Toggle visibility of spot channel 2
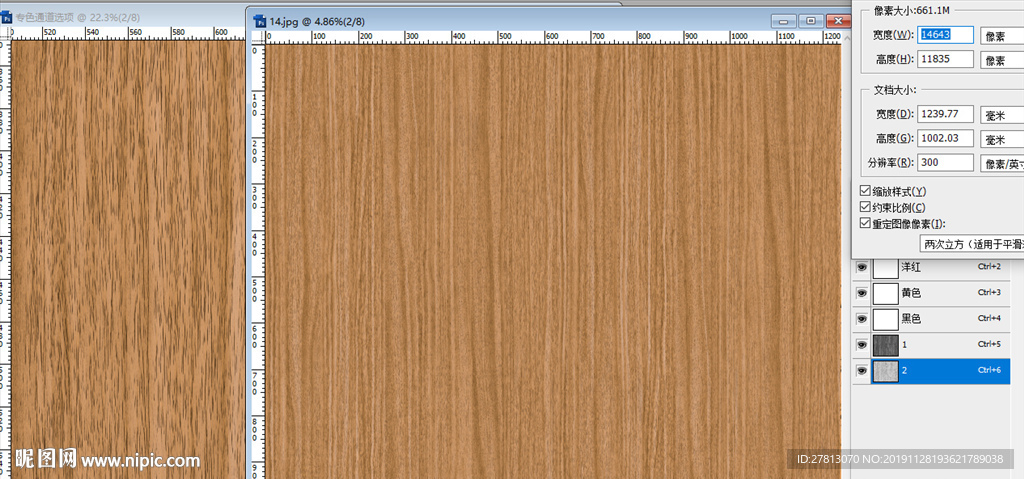1024x479 pixels. point(862,371)
